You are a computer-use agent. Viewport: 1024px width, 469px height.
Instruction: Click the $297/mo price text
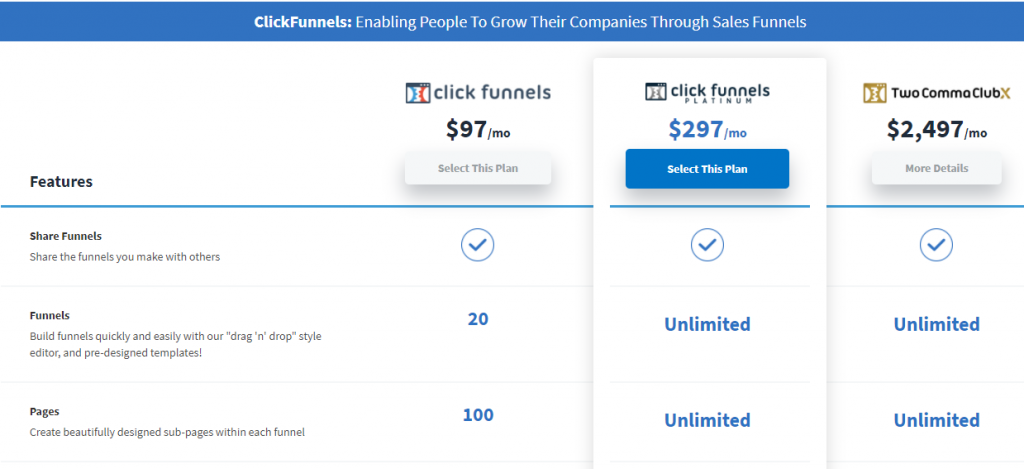pos(707,130)
